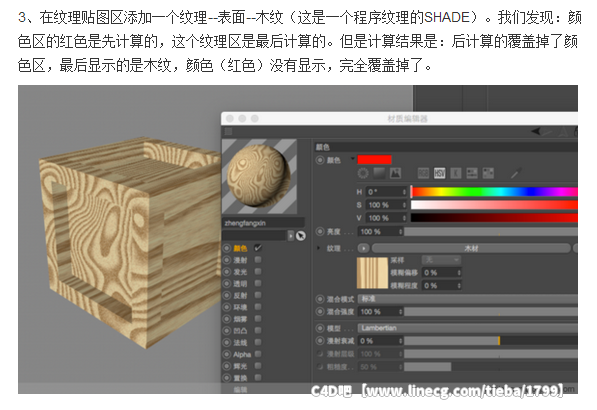597x410 pixels.
Task: Enable the 漫射 channel checkbox
Action: click(x=258, y=260)
